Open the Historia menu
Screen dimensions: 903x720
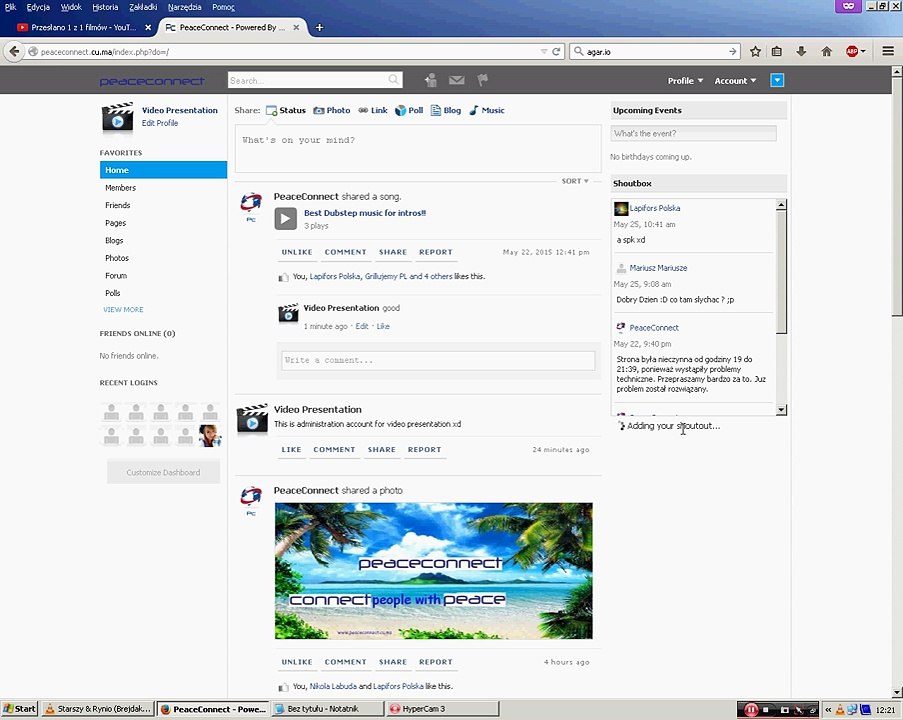click(105, 7)
